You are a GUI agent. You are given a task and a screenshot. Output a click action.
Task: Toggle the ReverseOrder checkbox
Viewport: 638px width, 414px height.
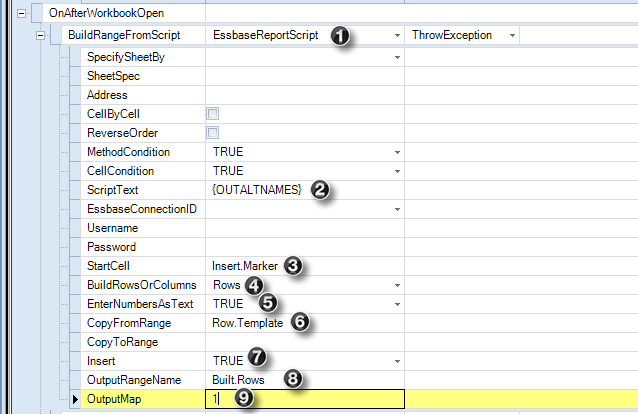(212, 133)
